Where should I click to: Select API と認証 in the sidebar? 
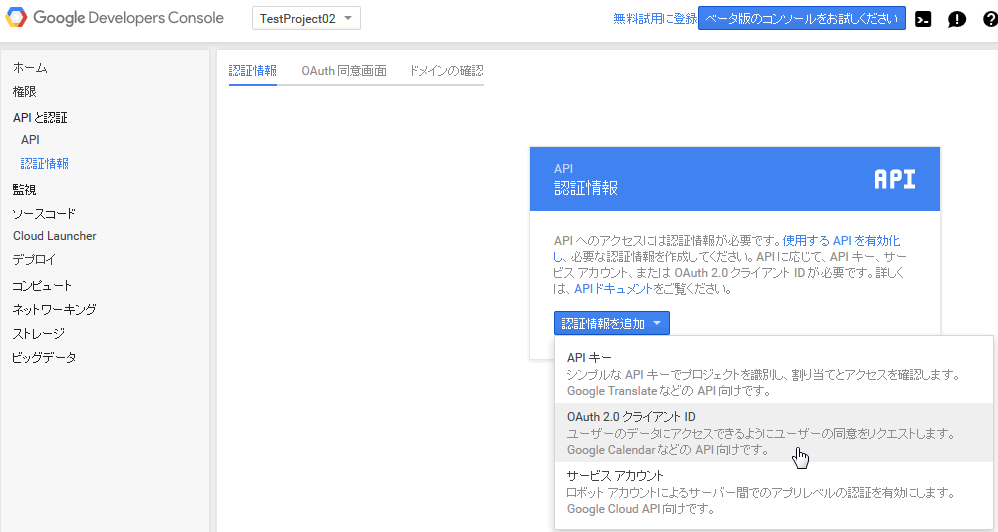point(40,117)
